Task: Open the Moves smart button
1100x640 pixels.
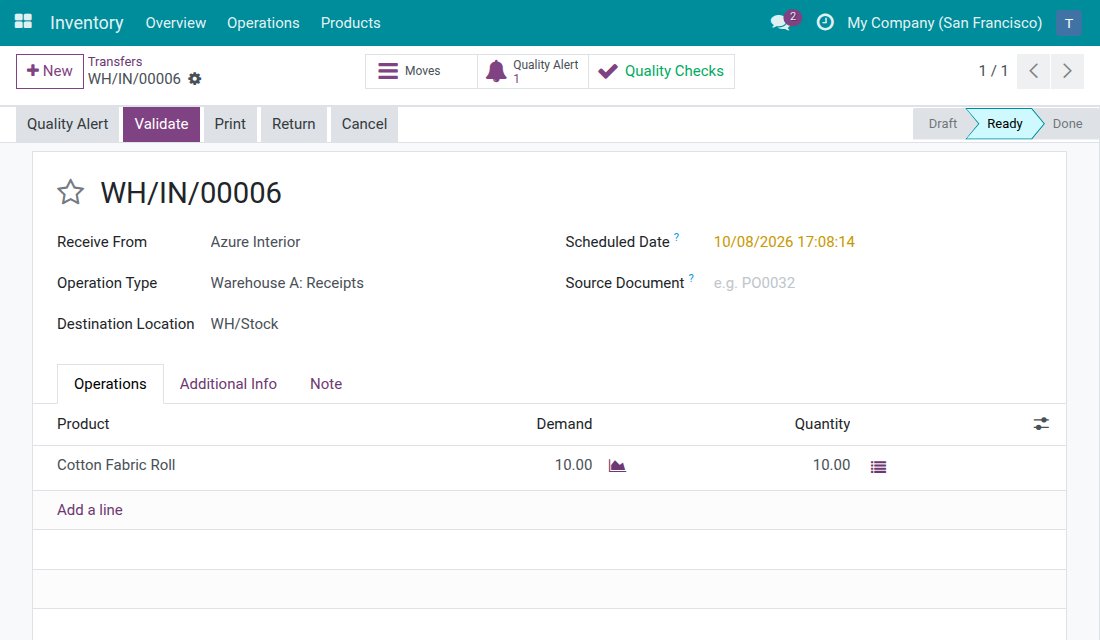Action: coord(421,72)
